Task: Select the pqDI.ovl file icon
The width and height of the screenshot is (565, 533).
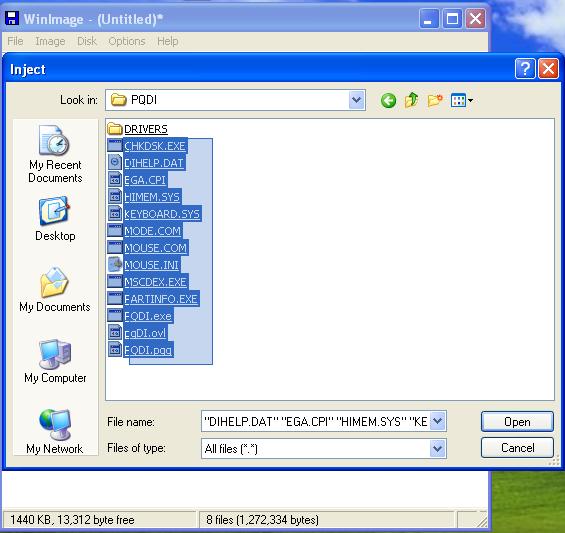Action: tap(115, 333)
